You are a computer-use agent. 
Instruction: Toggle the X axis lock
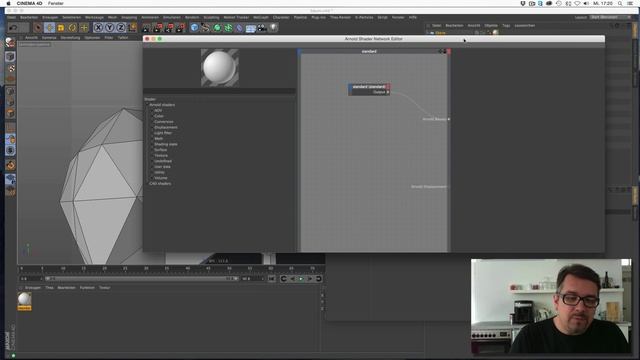[98, 28]
